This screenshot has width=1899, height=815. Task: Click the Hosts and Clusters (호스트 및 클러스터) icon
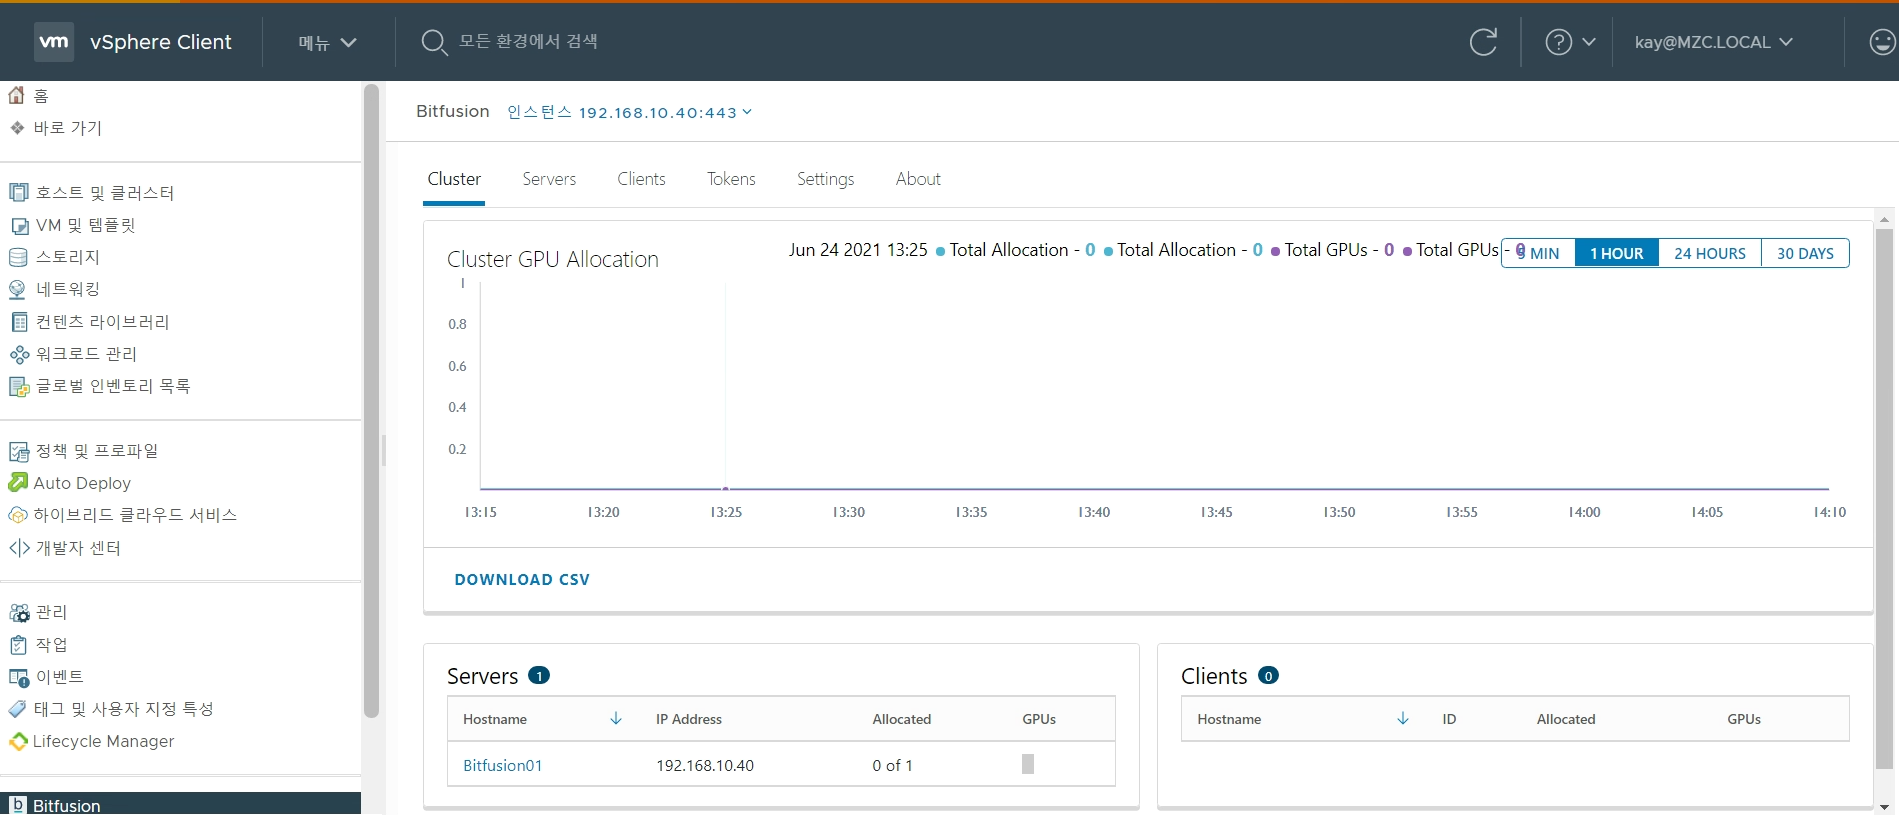(18, 192)
